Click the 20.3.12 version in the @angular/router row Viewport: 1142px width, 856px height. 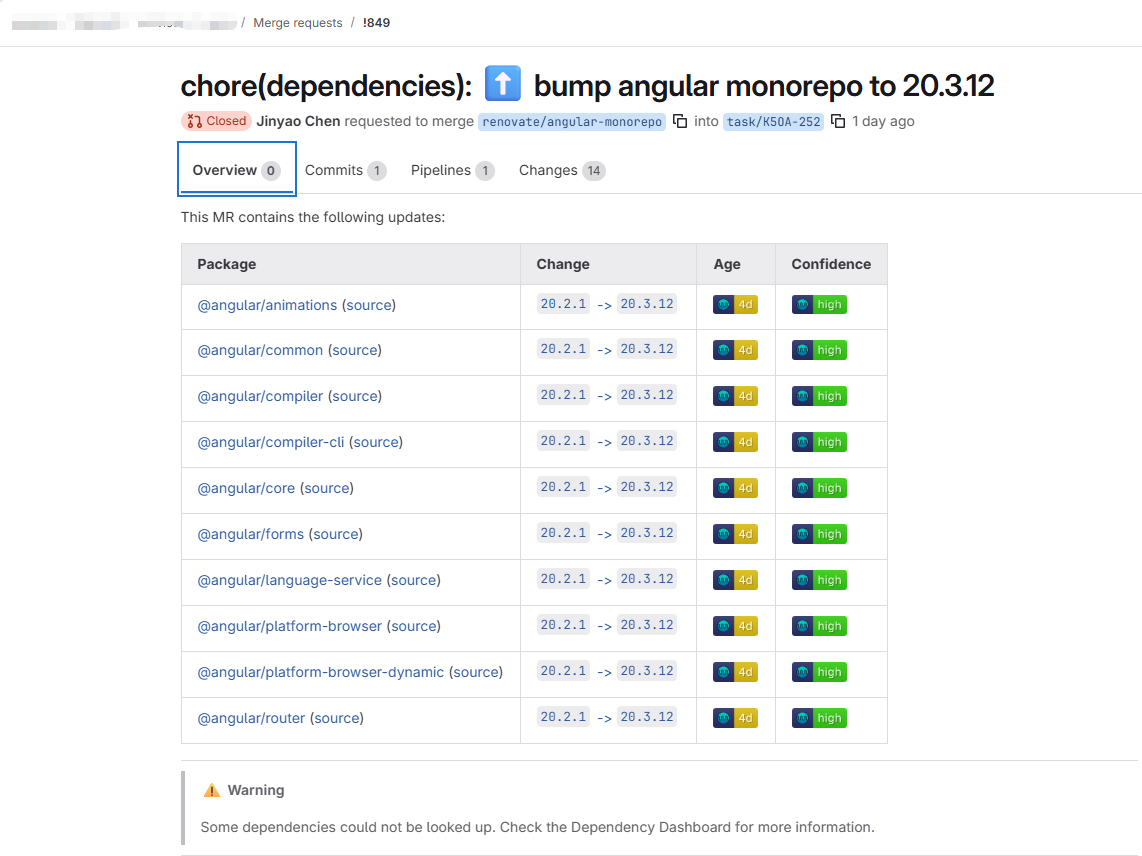click(x=647, y=717)
